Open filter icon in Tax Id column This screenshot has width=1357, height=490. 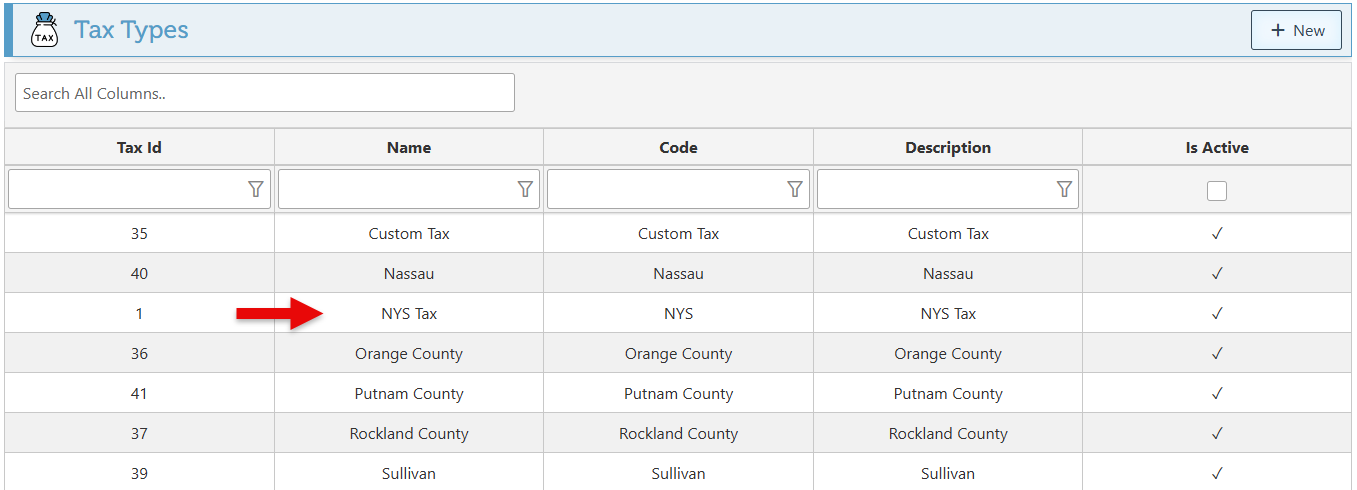256,189
